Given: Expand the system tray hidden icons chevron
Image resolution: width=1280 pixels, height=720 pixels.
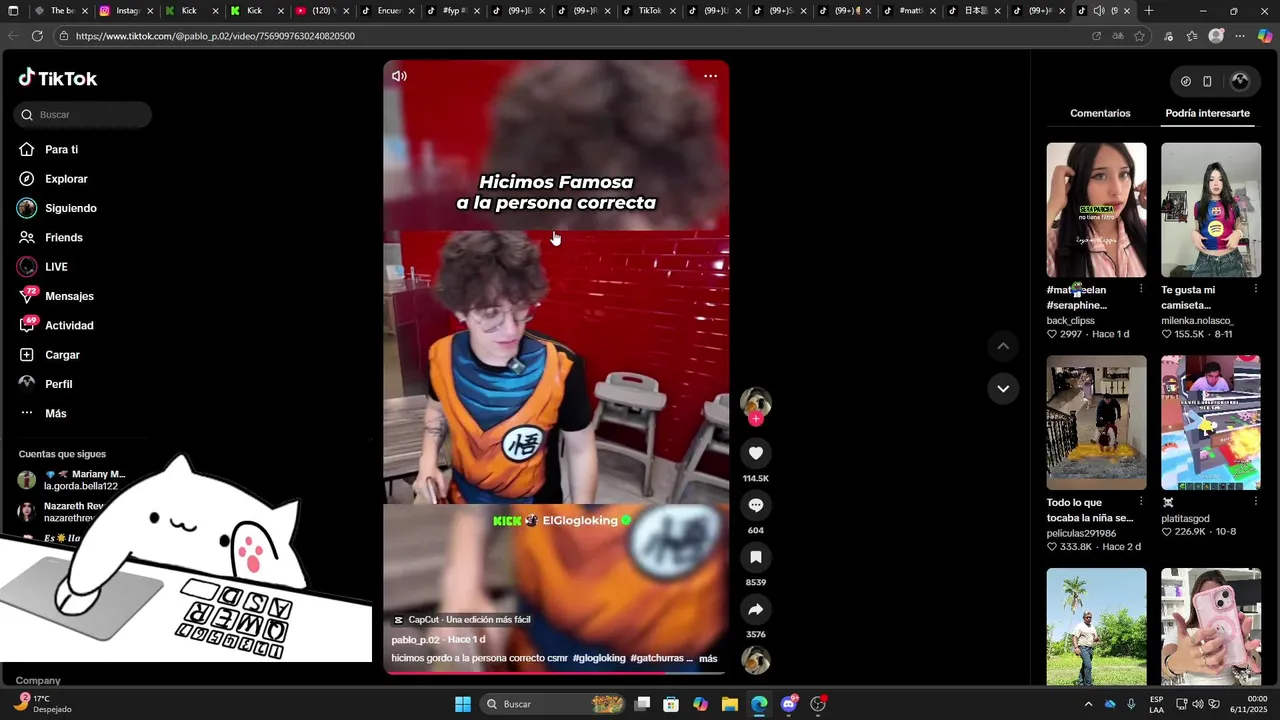Looking at the screenshot, I should click(1088, 704).
